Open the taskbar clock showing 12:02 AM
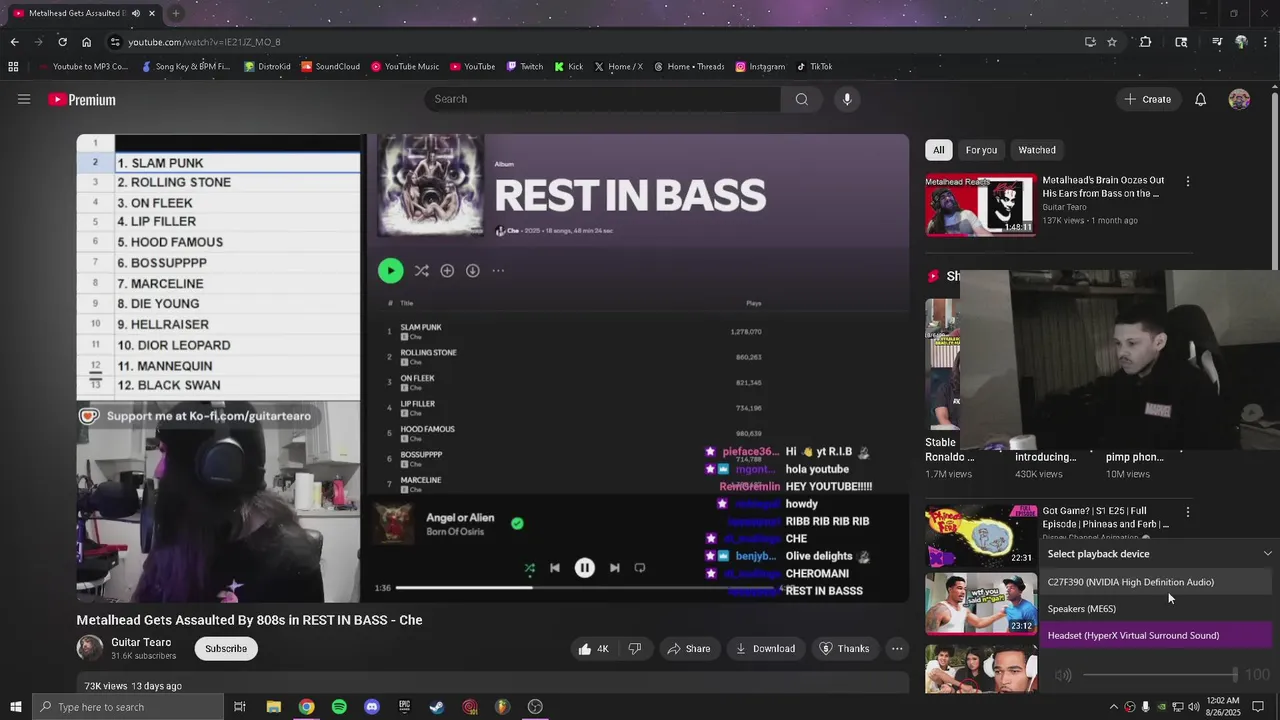This screenshot has height=720, width=1280. click(1223, 707)
